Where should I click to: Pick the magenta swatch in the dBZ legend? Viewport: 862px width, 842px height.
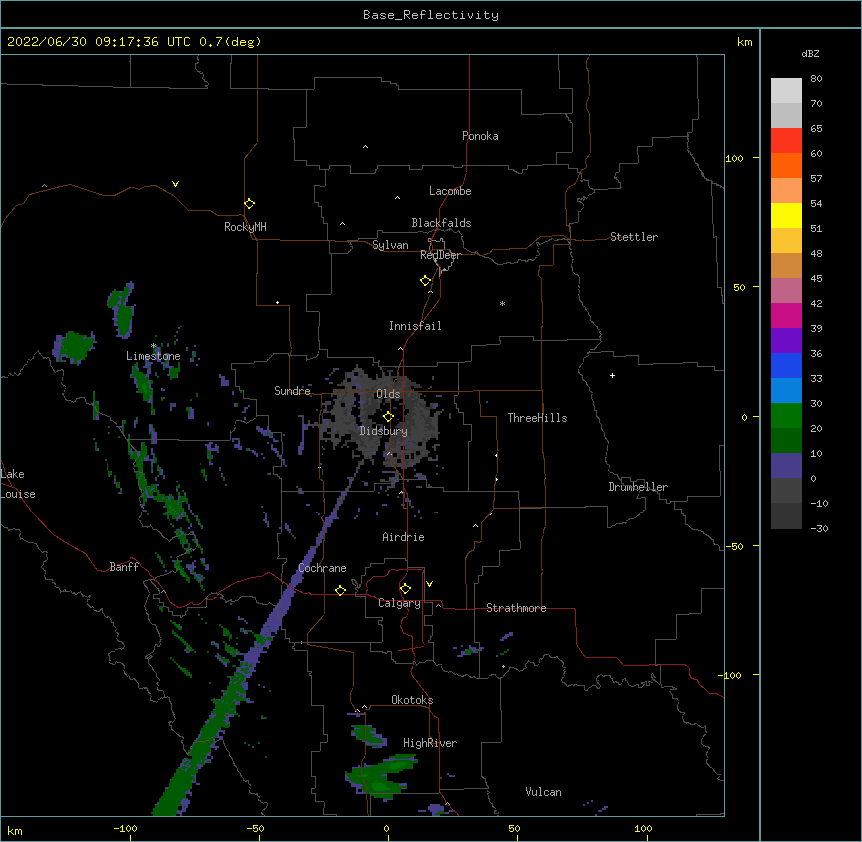(786, 315)
